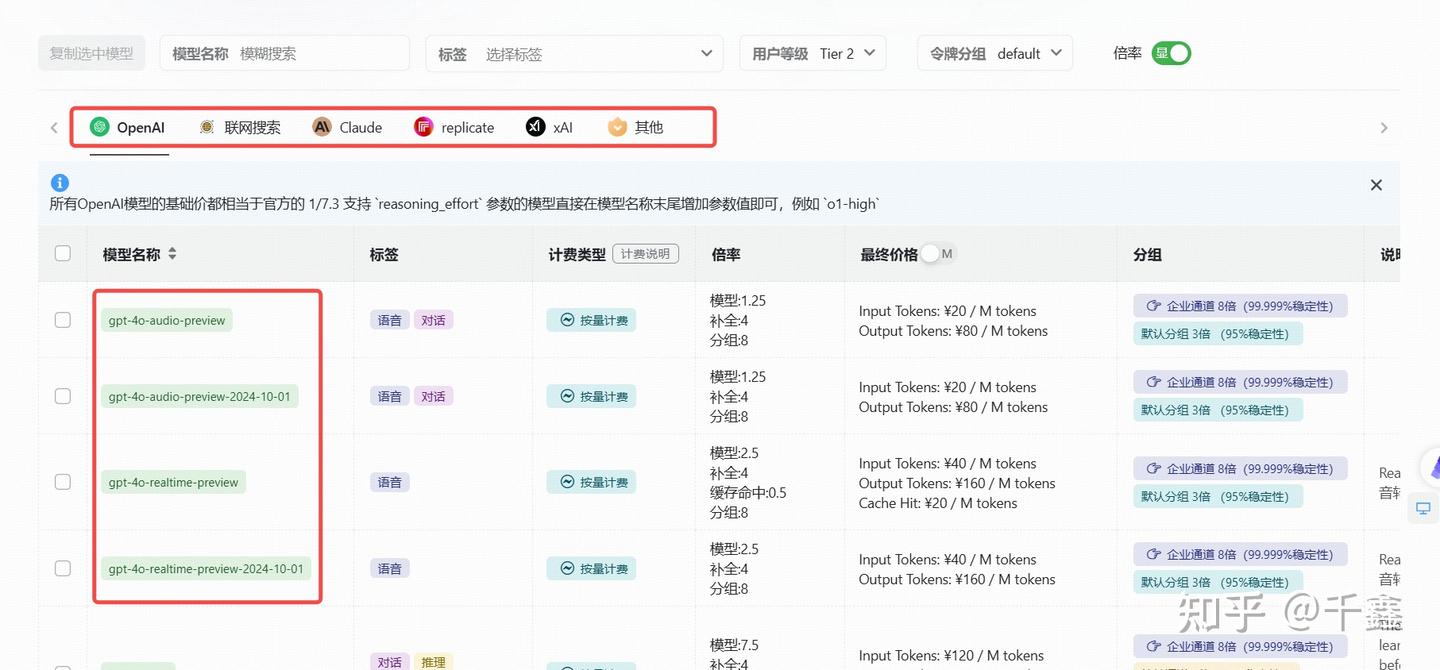The width and height of the screenshot is (1440, 670).
Task: Click the OpenAI logo icon in tabs
Action: (x=99, y=127)
